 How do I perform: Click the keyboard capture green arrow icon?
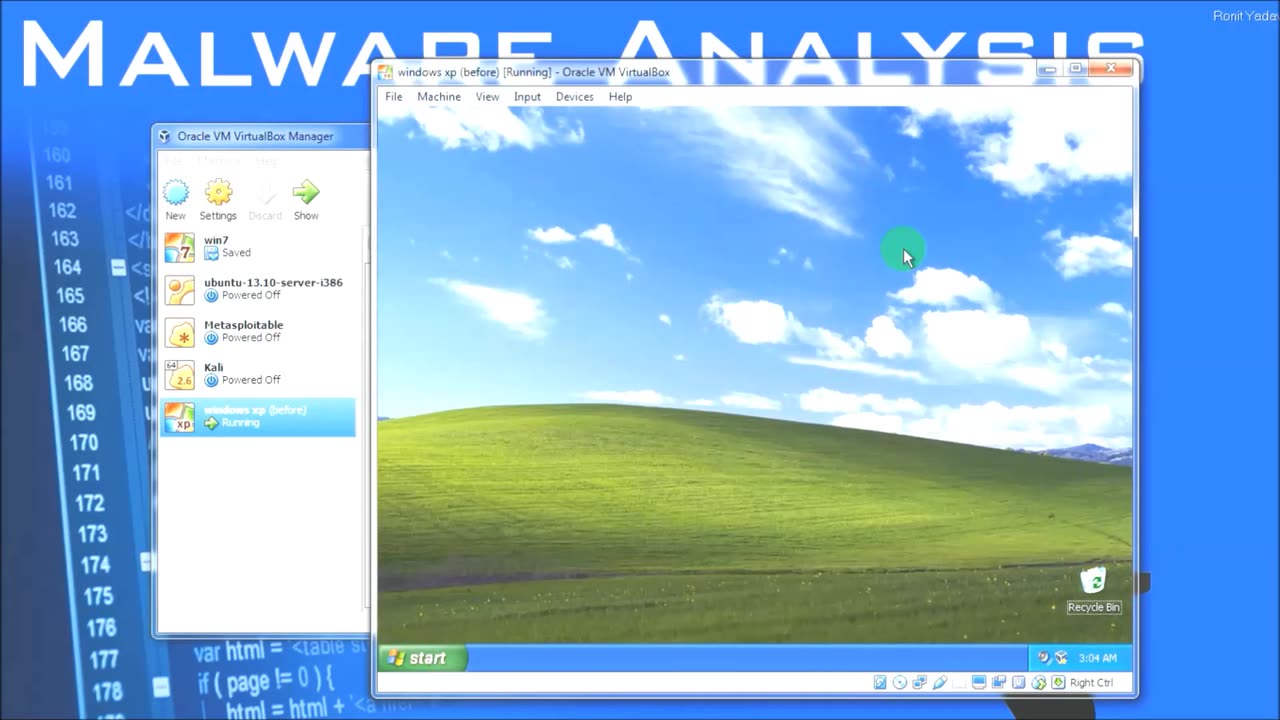(1058, 682)
